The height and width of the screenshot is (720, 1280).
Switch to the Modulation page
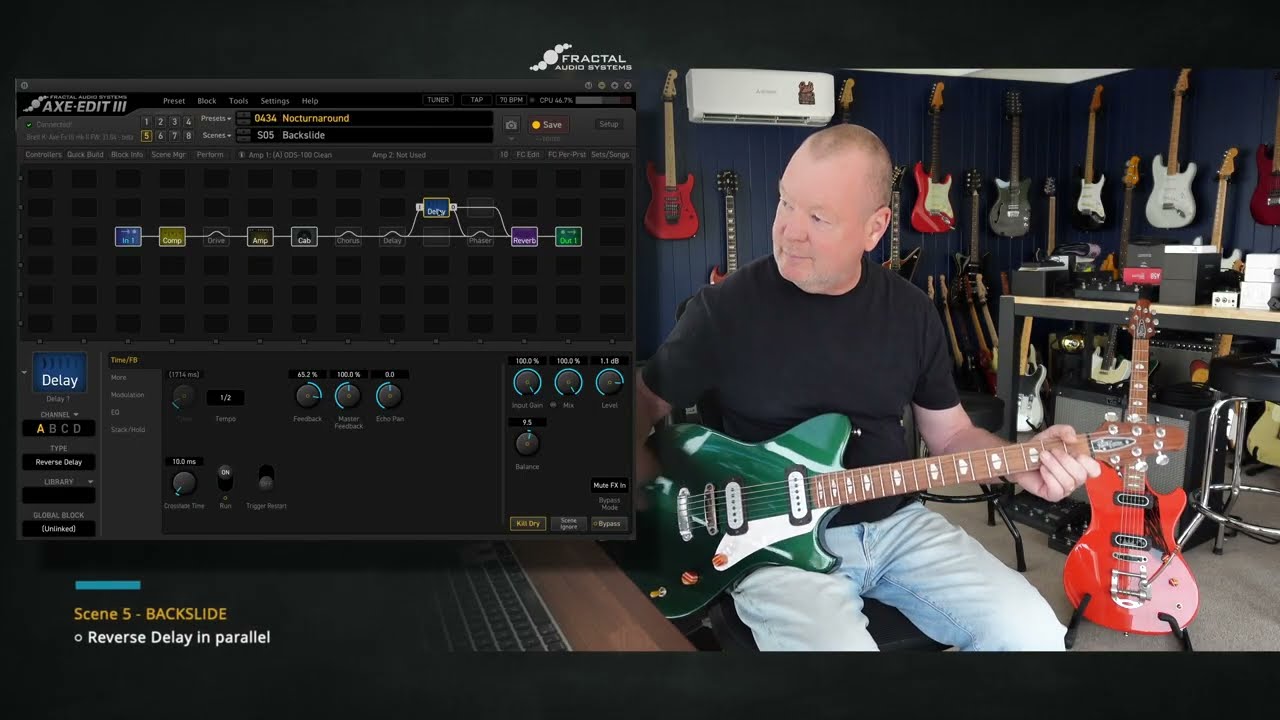(x=127, y=395)
